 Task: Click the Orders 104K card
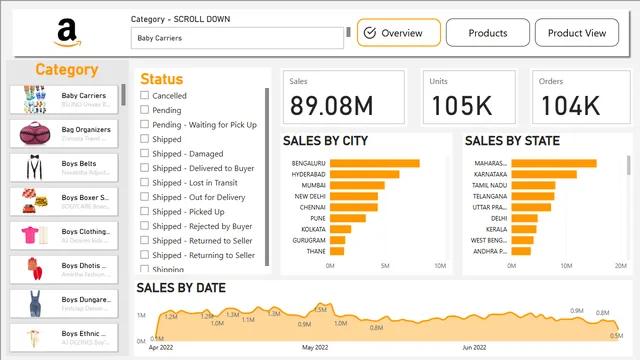coord(581,97)
